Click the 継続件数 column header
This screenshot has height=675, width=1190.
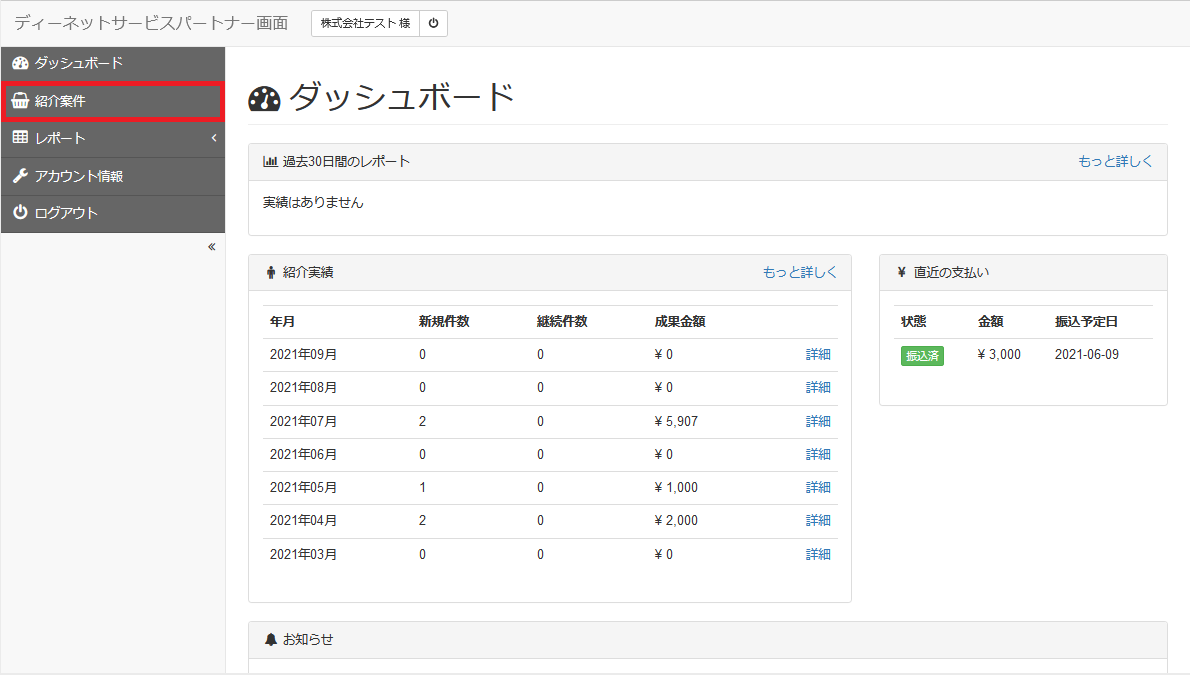(x=562, y=321)
